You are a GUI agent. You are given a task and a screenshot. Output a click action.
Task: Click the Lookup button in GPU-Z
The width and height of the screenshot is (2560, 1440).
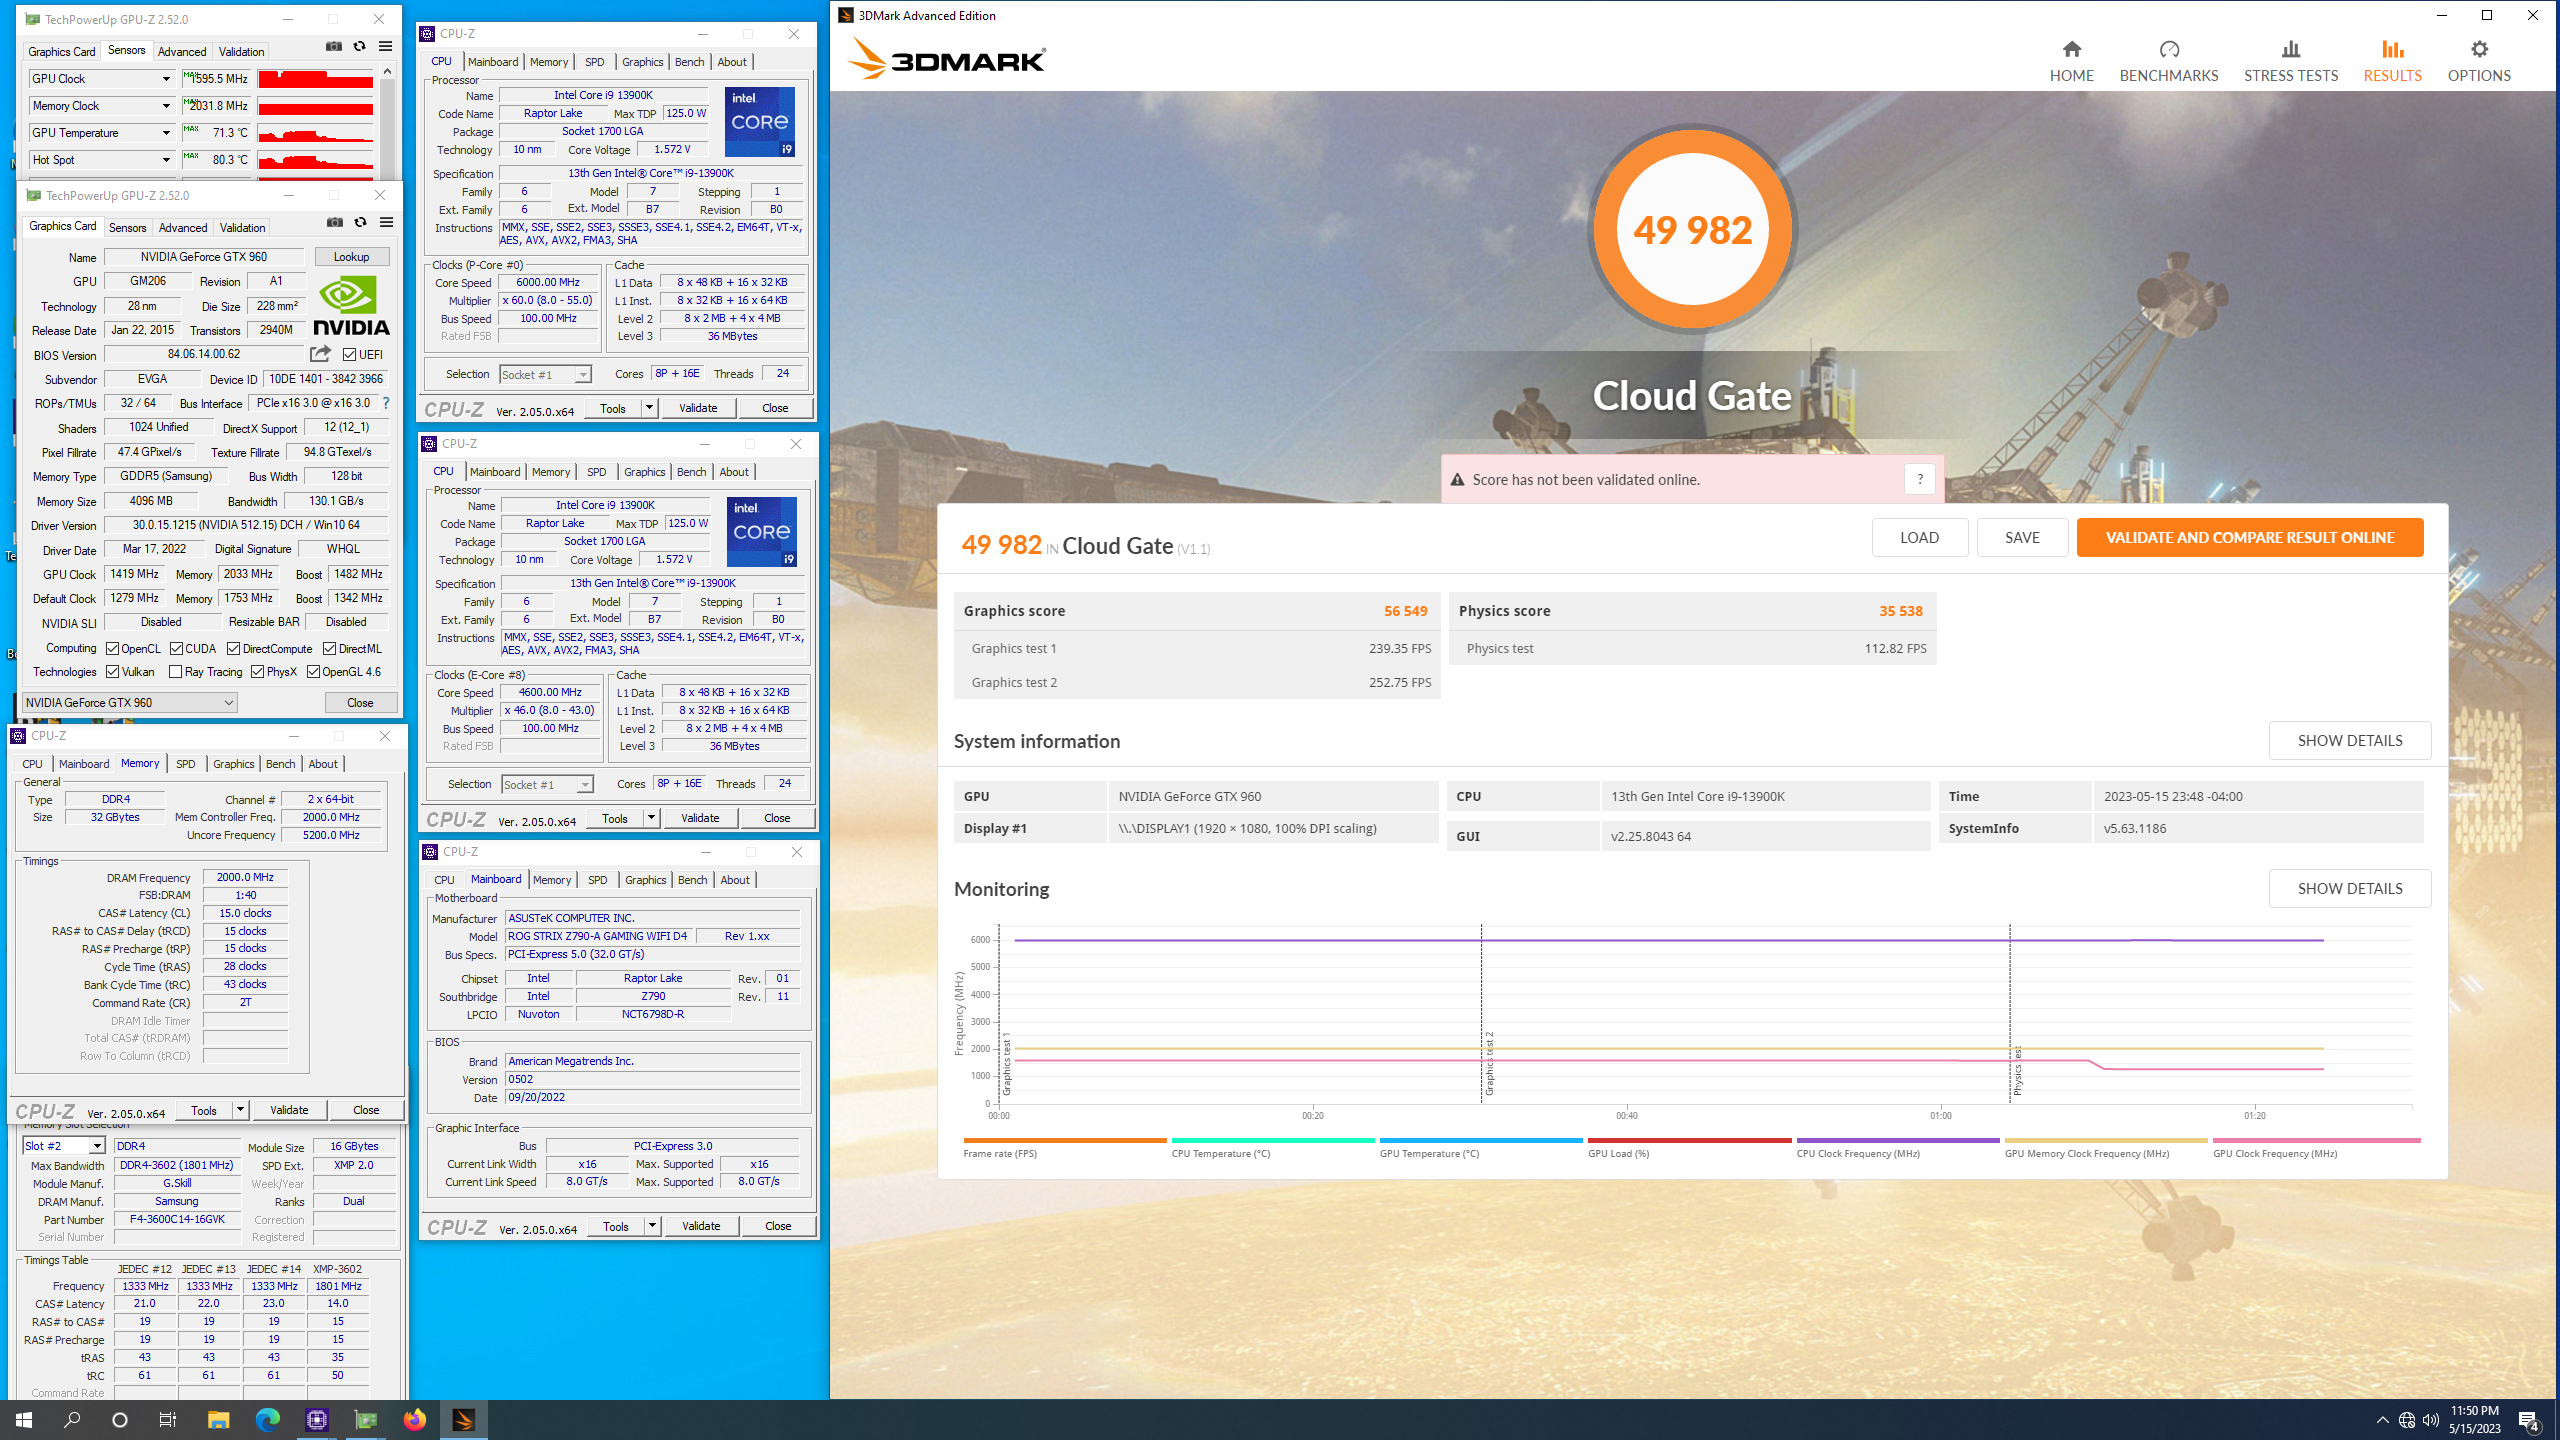351,257
